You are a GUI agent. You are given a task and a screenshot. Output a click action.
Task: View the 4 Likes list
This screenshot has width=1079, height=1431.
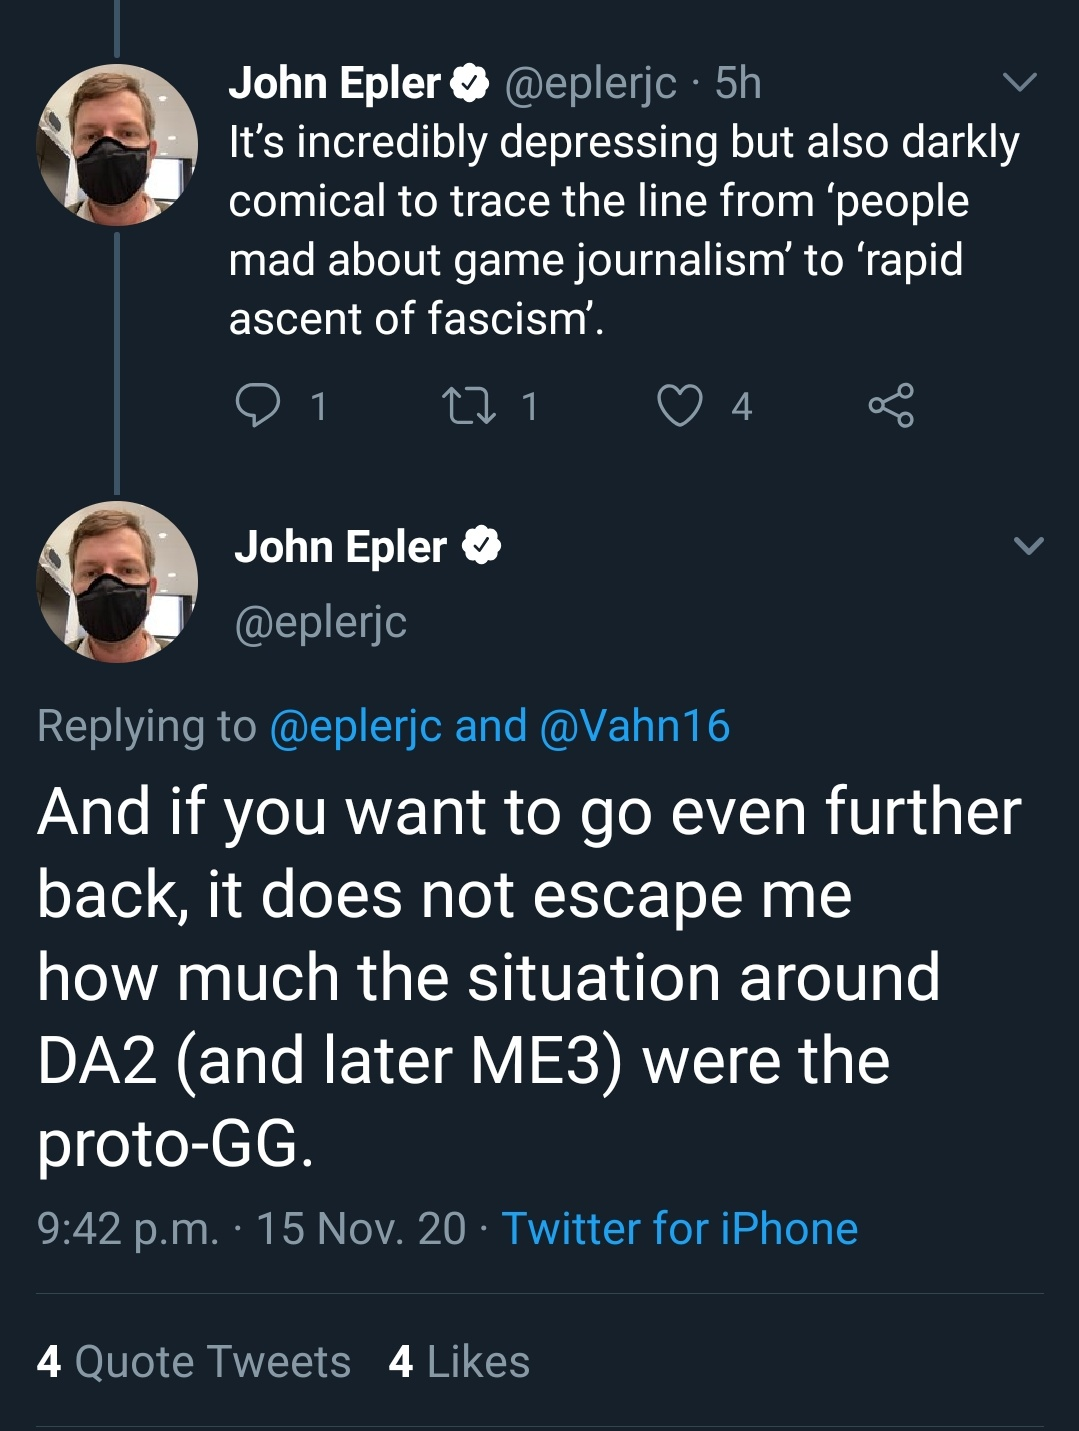(459, 1361)
